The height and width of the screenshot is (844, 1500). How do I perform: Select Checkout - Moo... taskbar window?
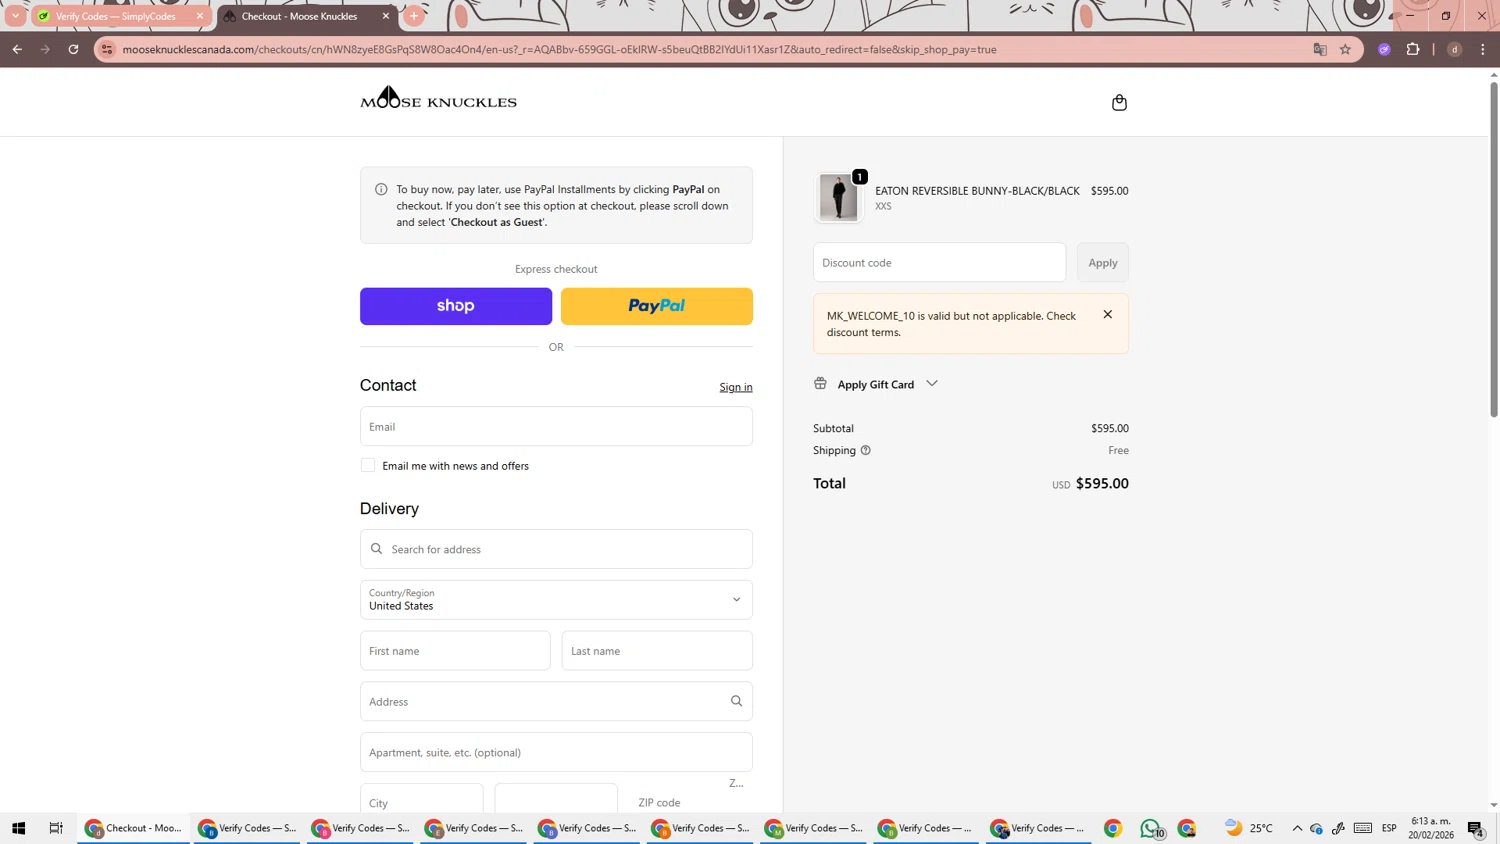click(134, 828)
